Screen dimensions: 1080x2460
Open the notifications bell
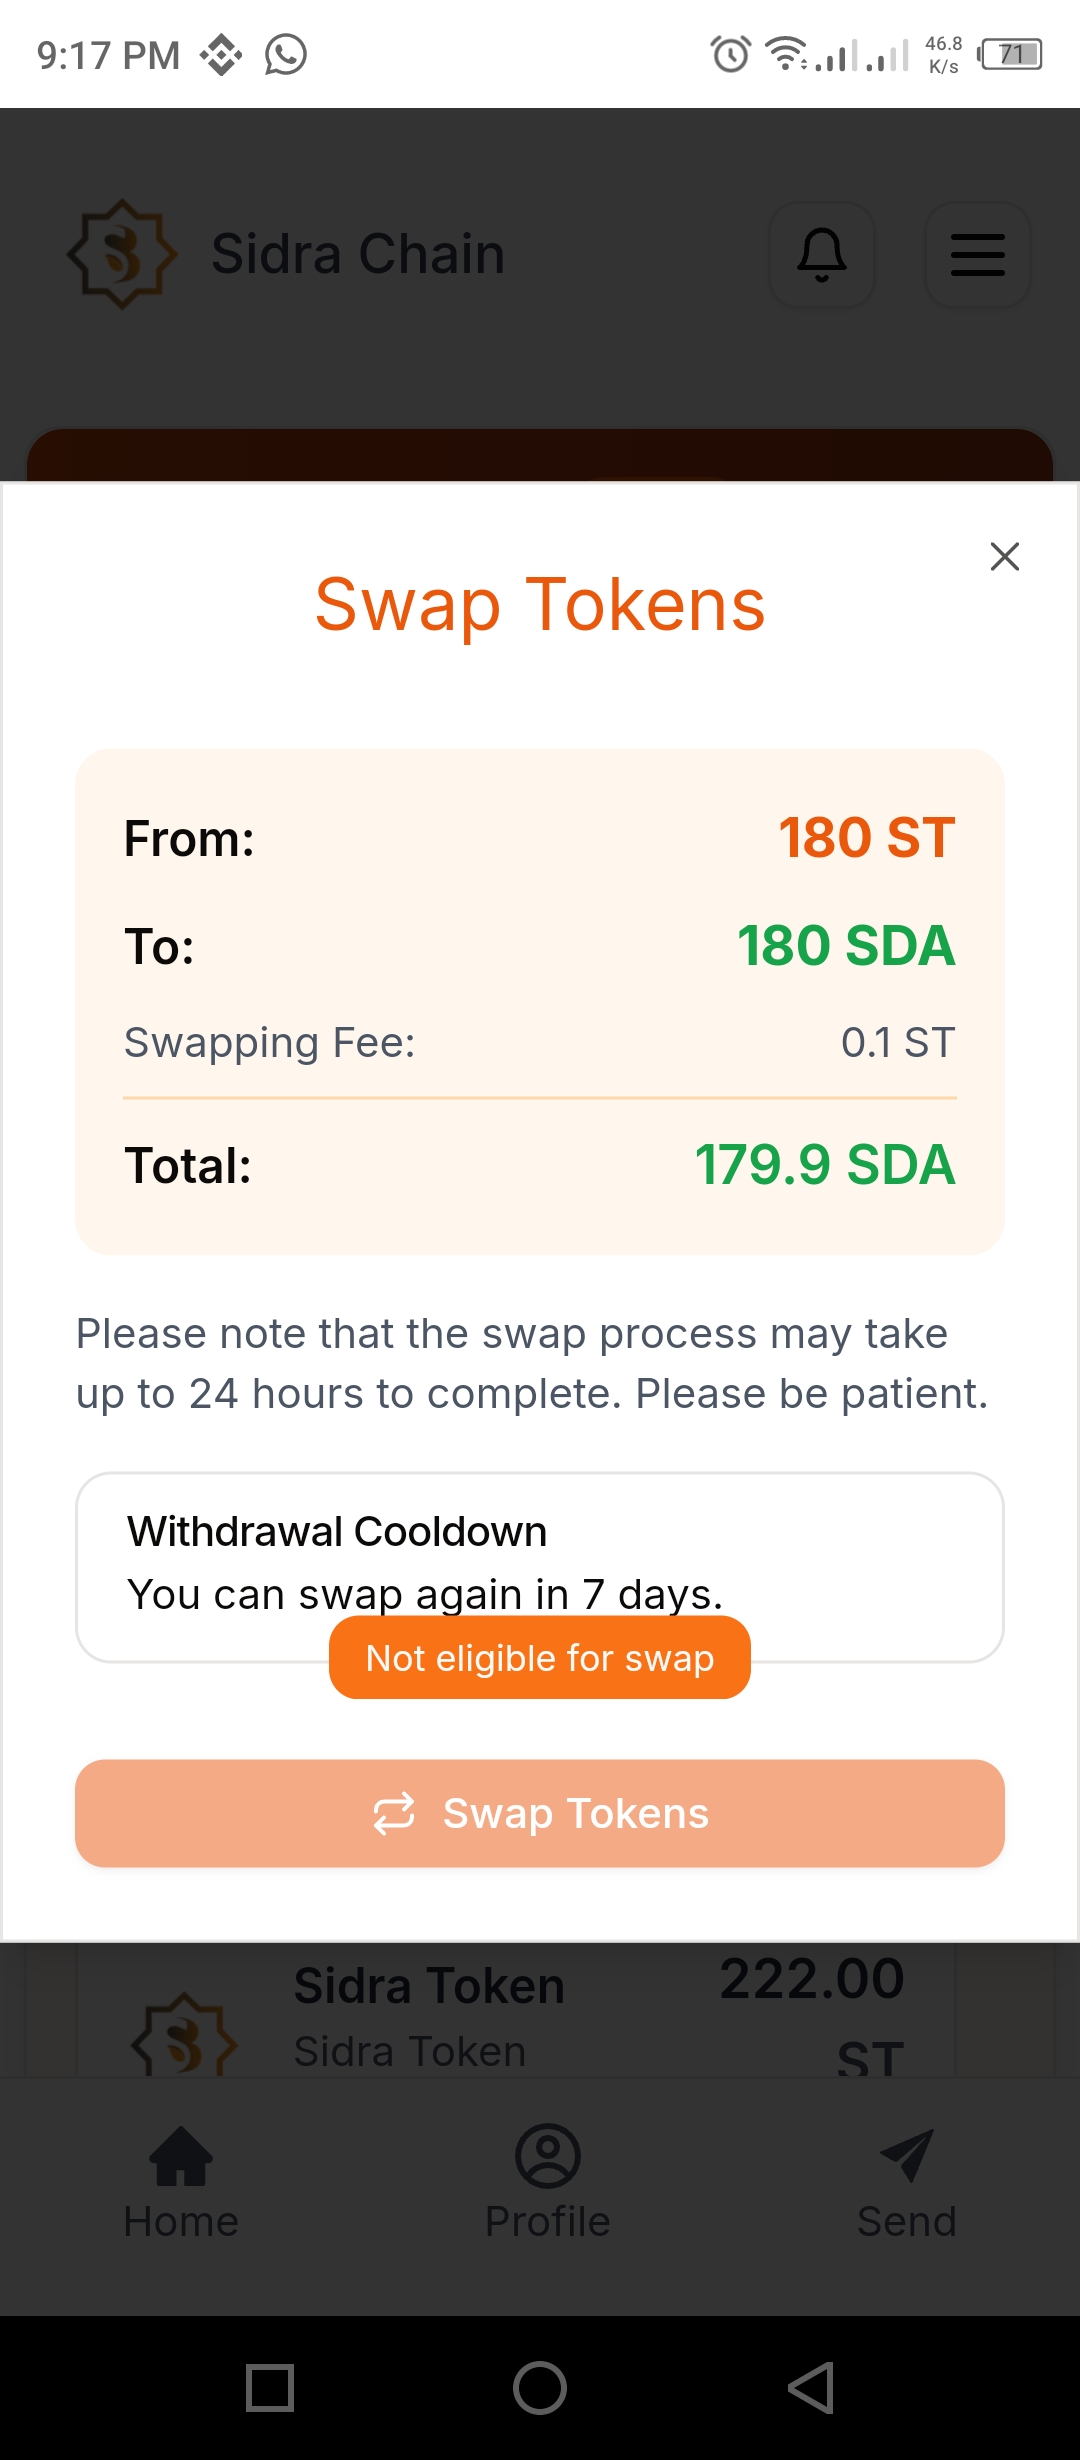pos(822,254)
